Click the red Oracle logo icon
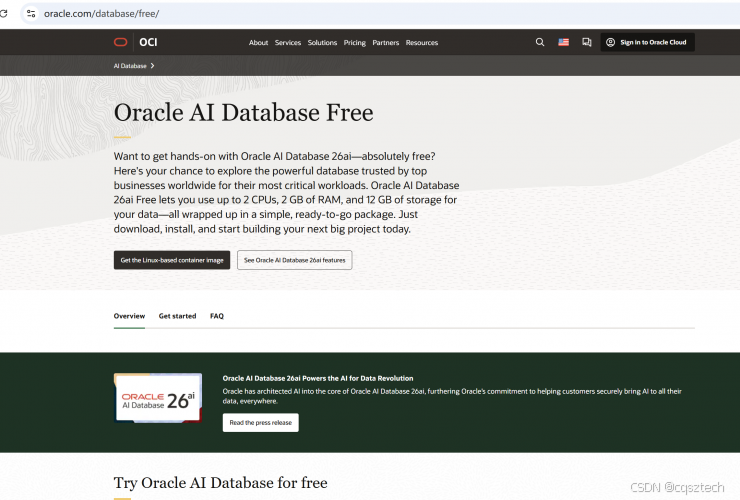This screenshot has width=740, height=500. [121, 42]
